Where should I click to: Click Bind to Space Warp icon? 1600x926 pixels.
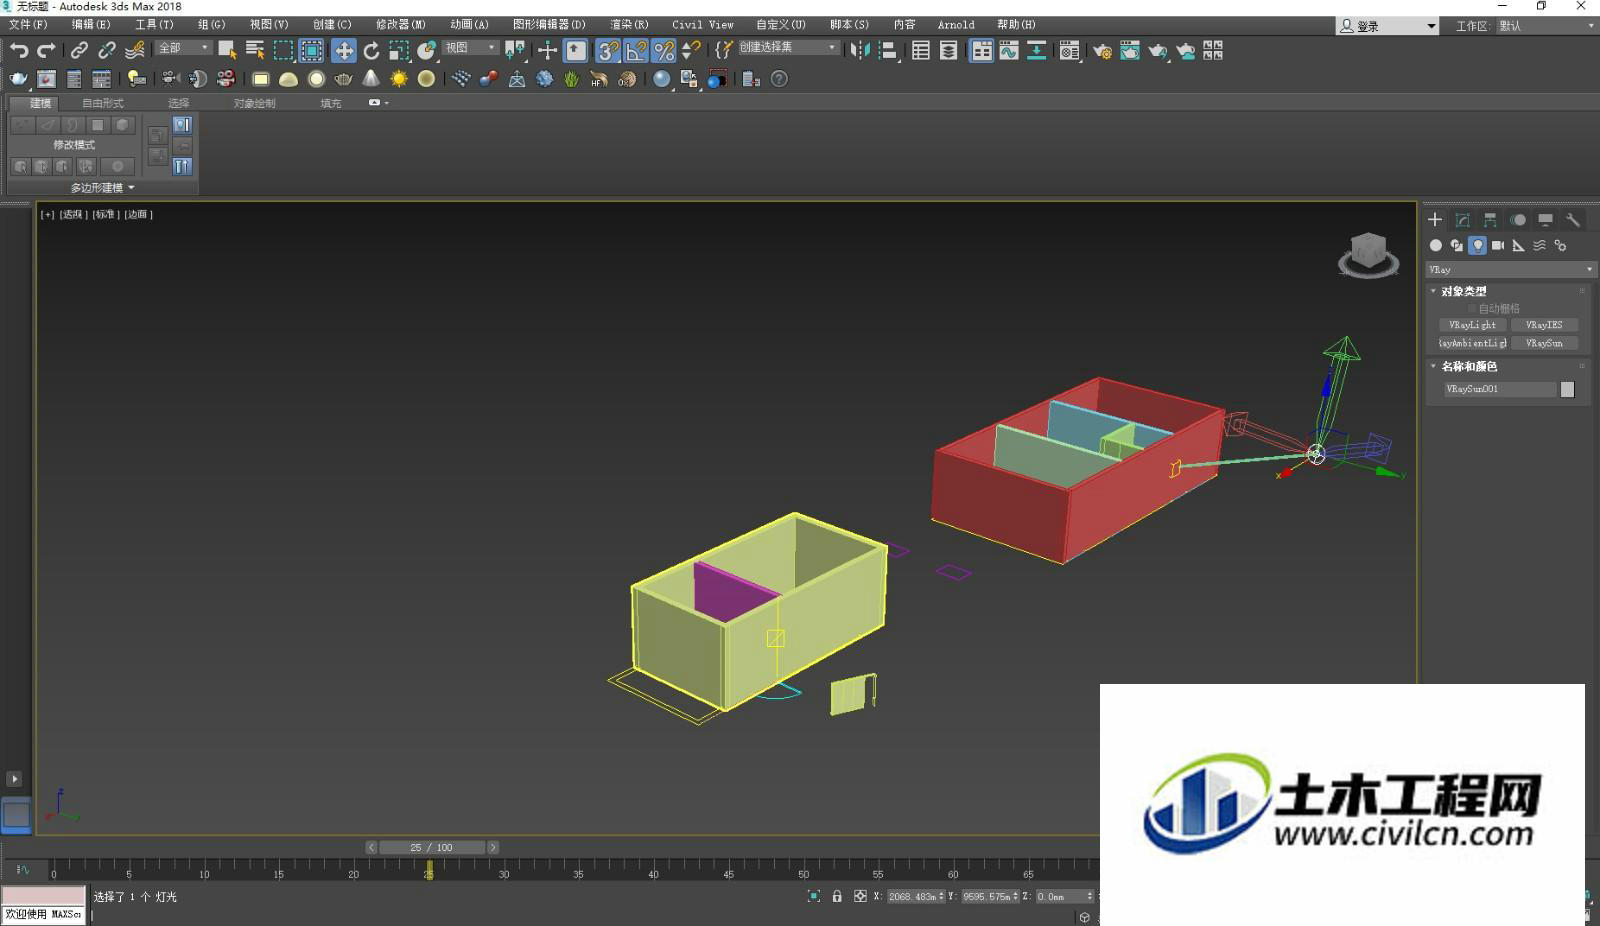[x=135, y=50]
